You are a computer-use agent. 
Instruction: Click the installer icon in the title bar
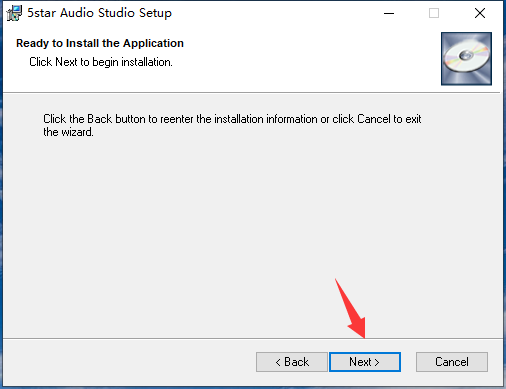(14, 13)
